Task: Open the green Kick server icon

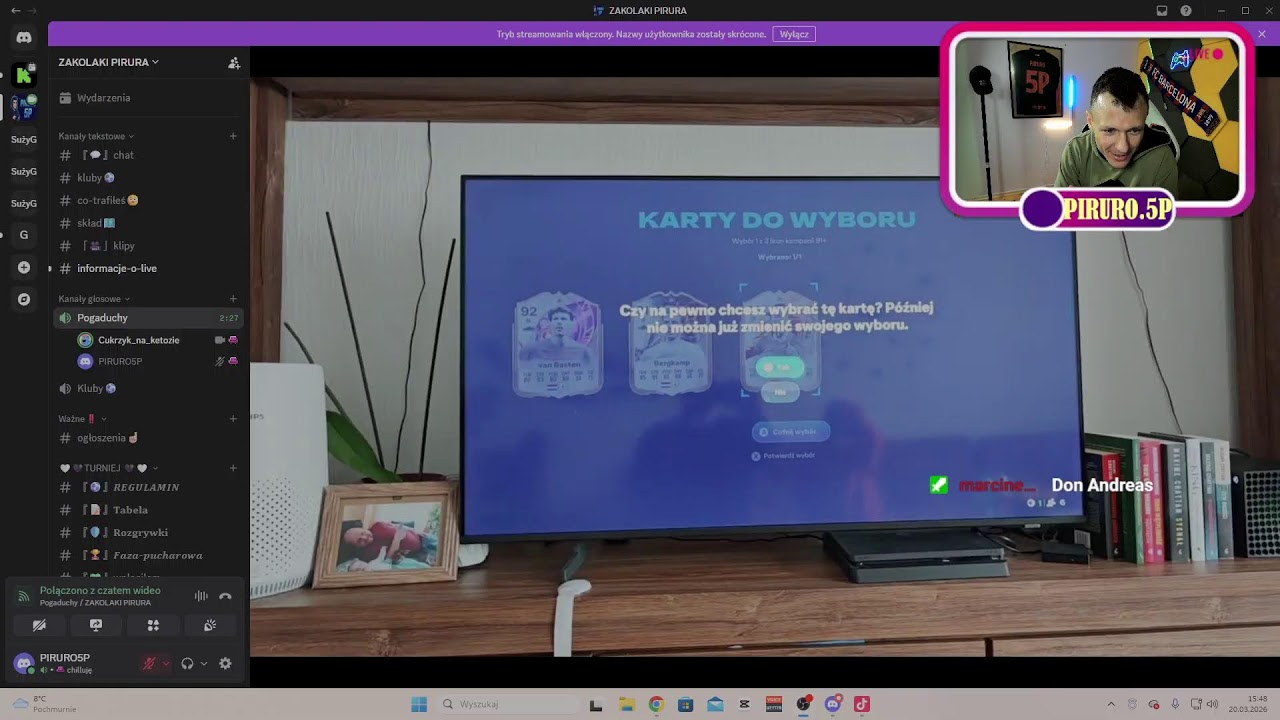Action: [x=24, y=75]
